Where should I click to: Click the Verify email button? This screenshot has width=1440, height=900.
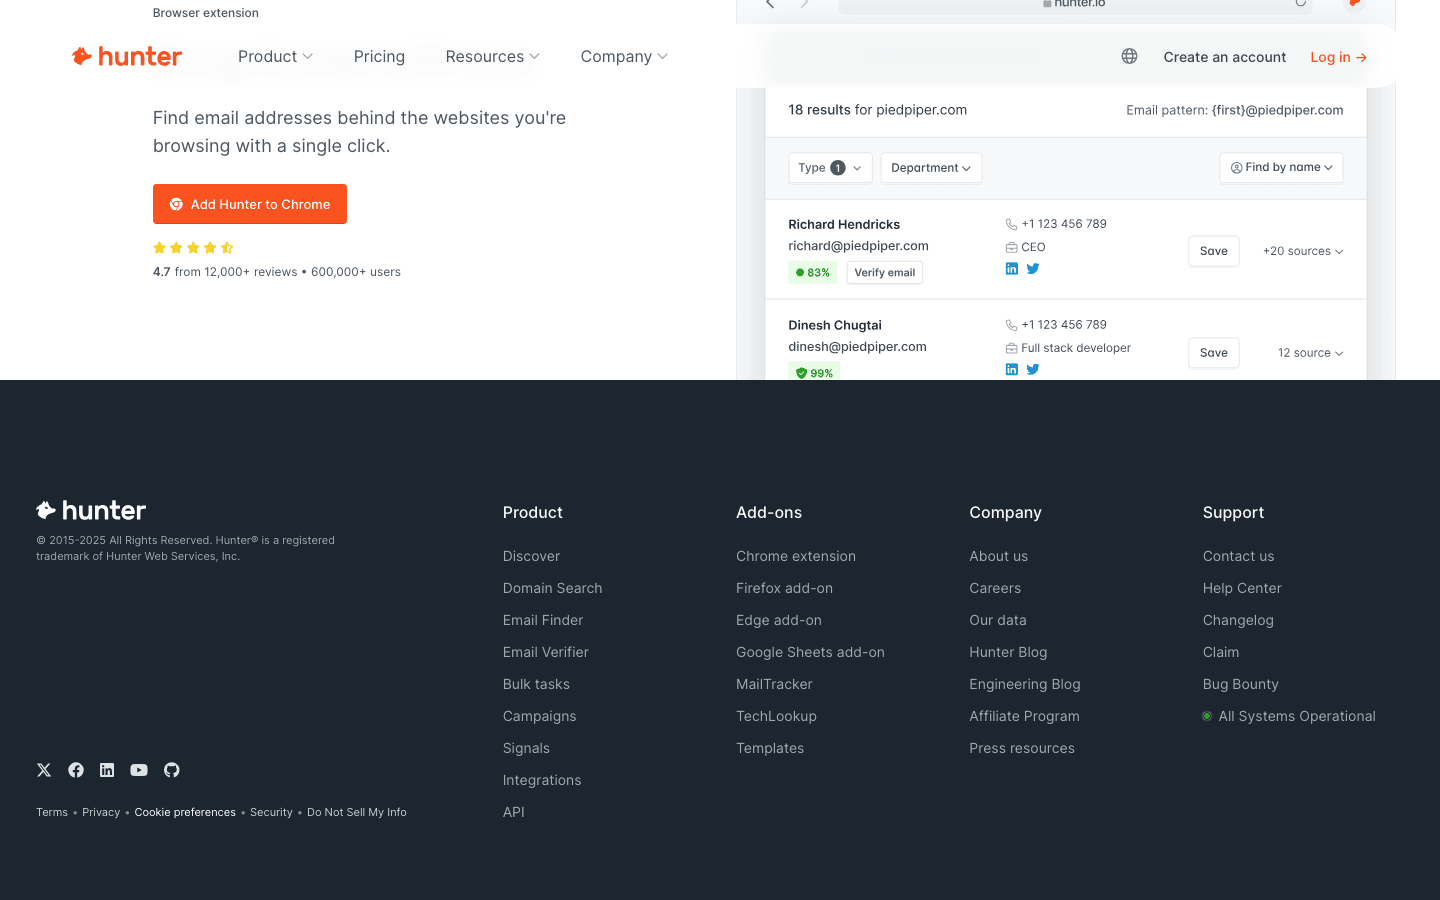click(x=885, y=272)
